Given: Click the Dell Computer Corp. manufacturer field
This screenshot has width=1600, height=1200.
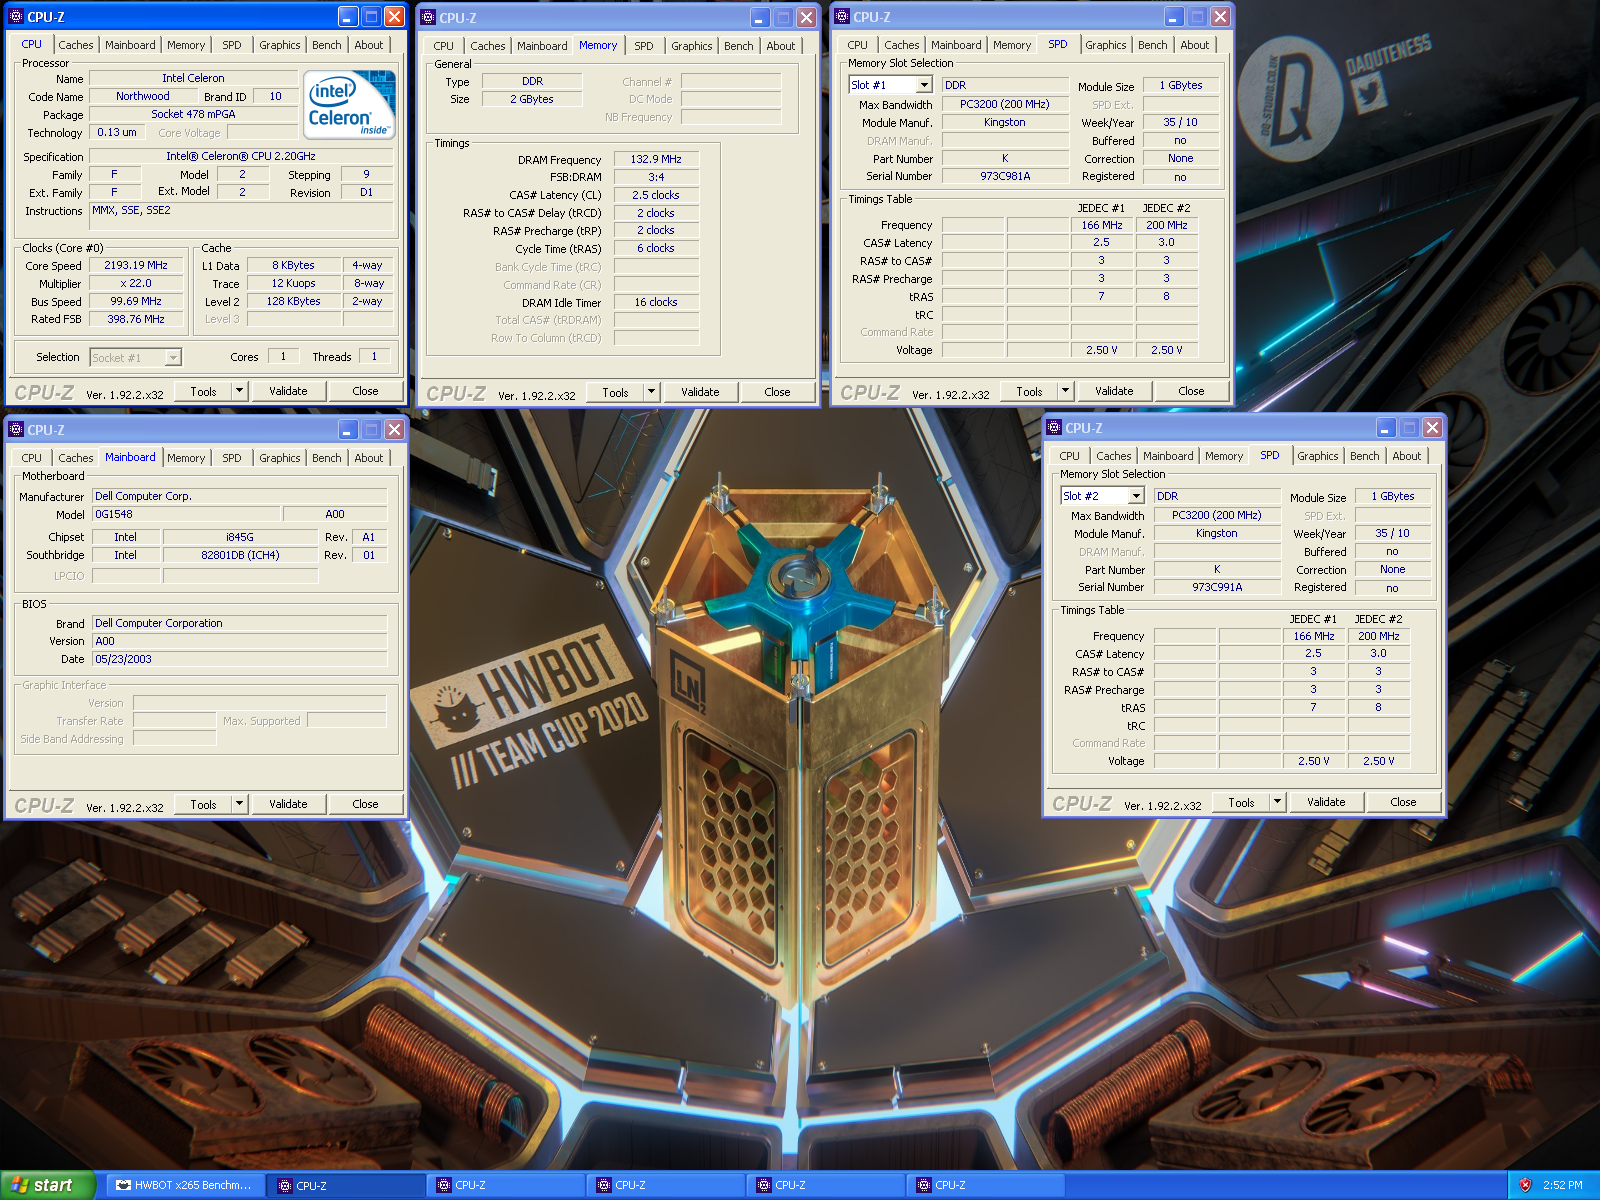Looking at the screenshot, I should (x=239, y=497).
